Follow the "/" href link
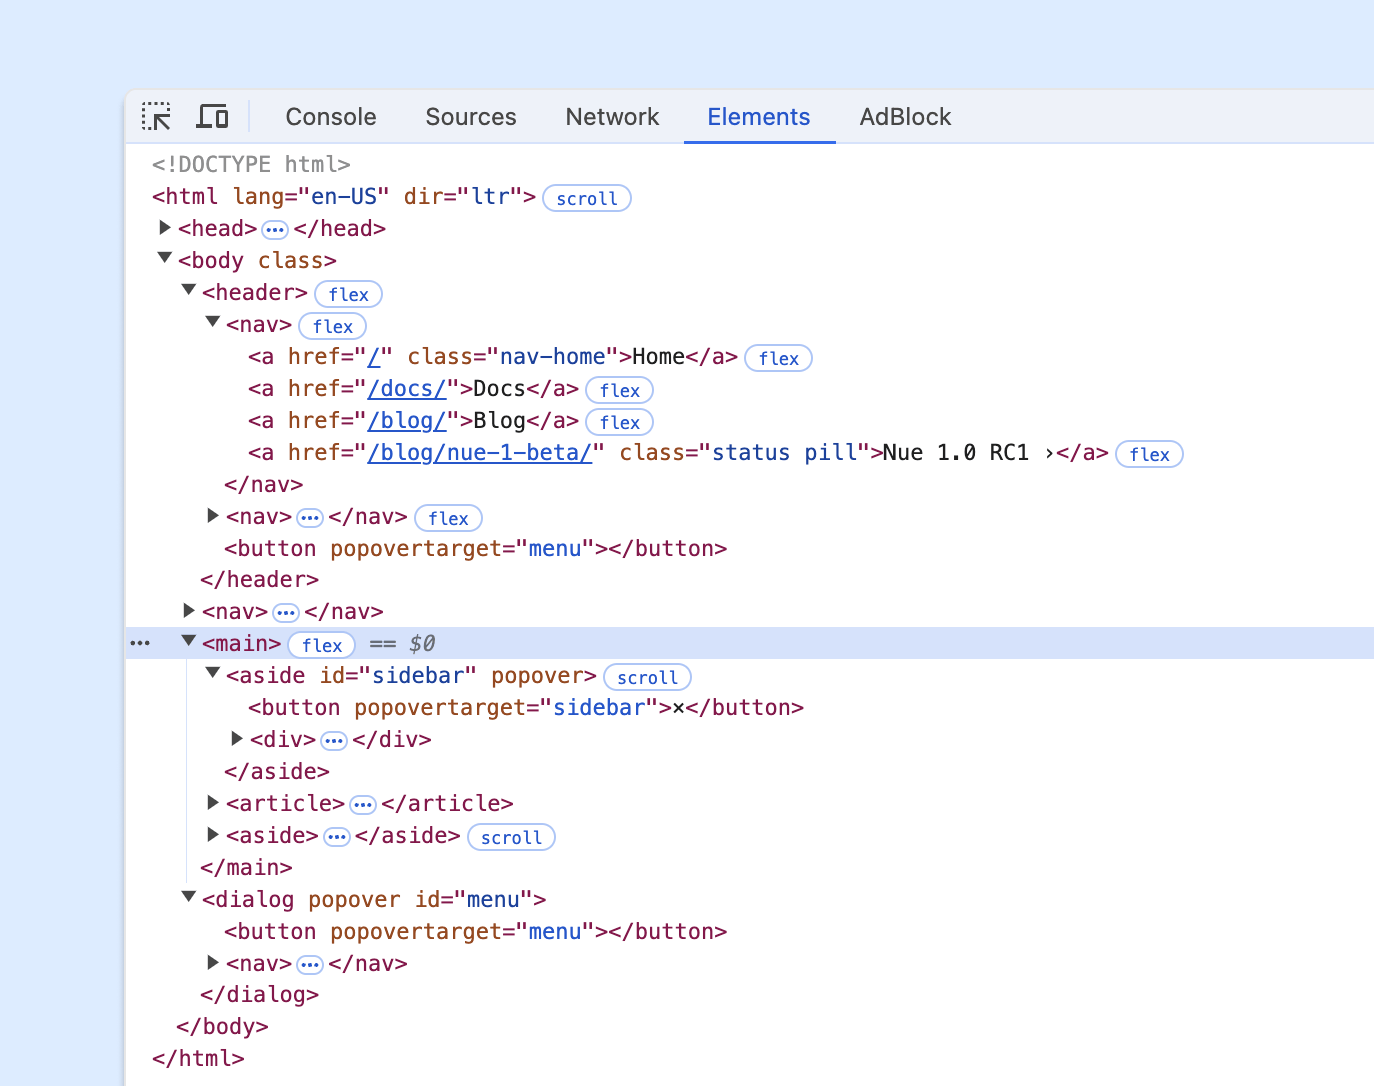Screen dimensions: 1374x1086 [x=374, y=357]
